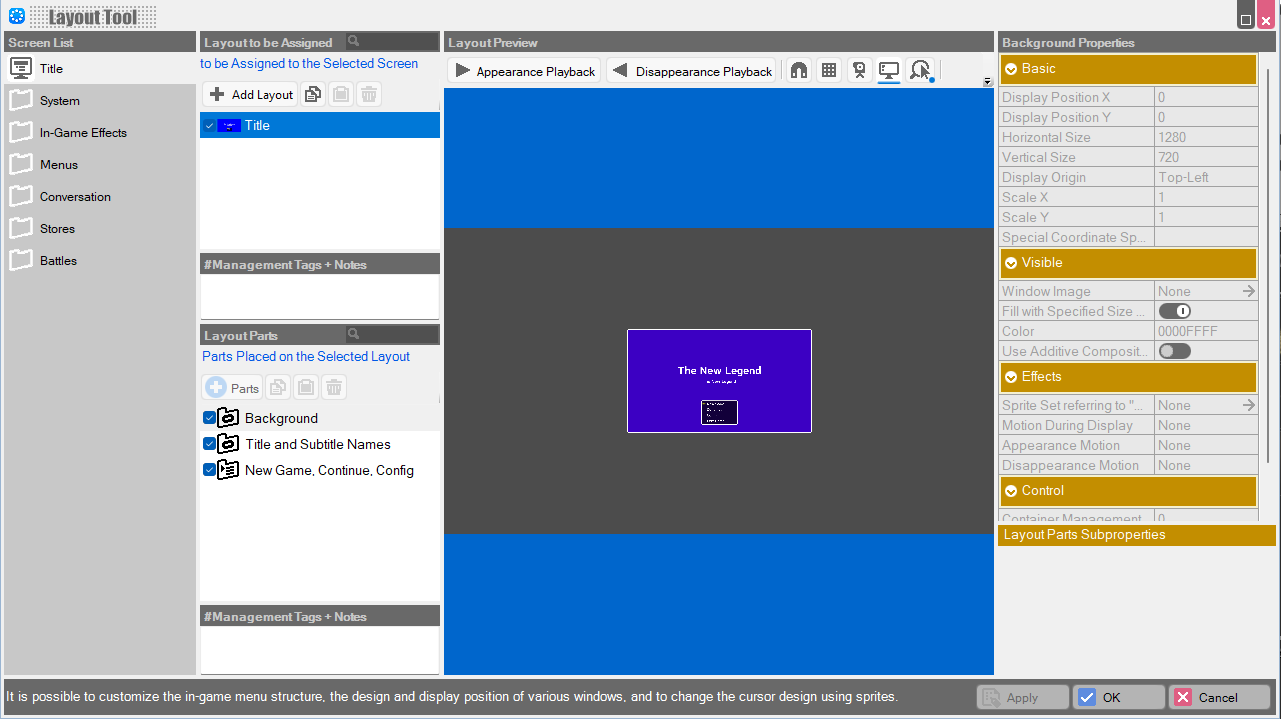Collapse the Basic properties section
The image size is (1281, 719).
click(x=1011, y=69)
